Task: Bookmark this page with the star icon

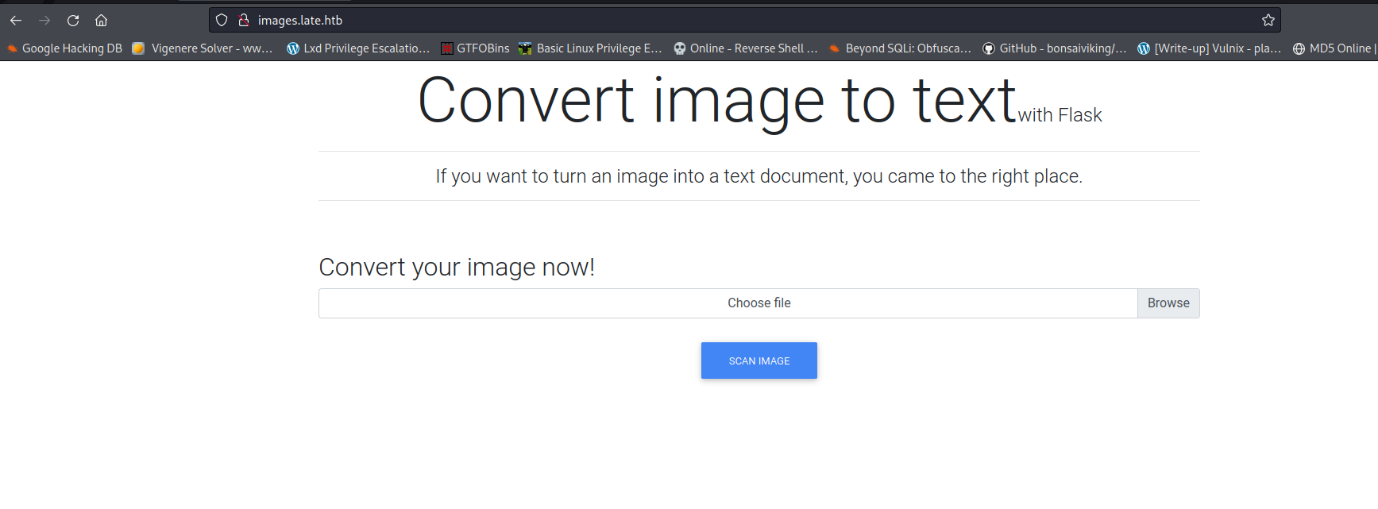Action: coord(1268,20)
